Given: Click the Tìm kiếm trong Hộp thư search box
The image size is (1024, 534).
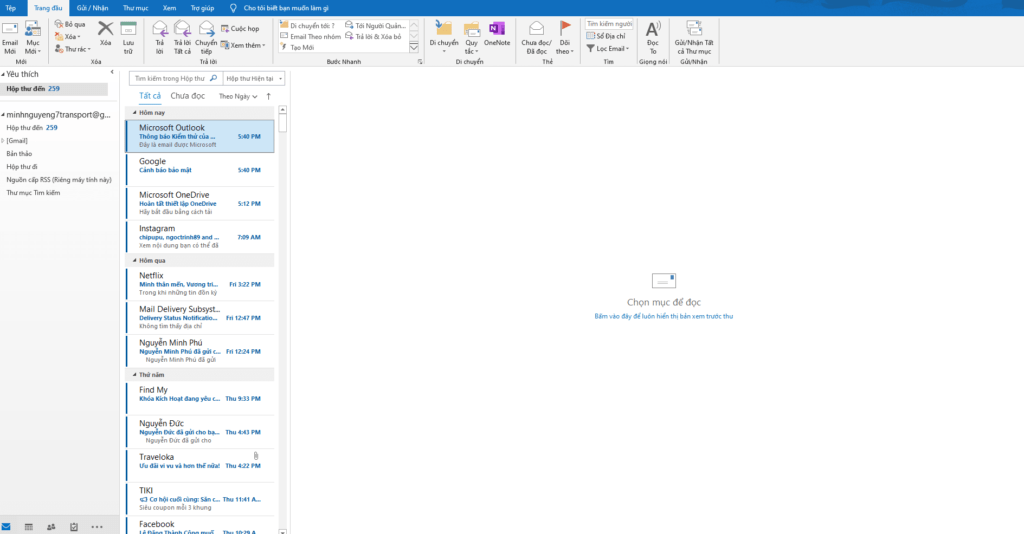Looking at the screenshot, I should 174,78.
